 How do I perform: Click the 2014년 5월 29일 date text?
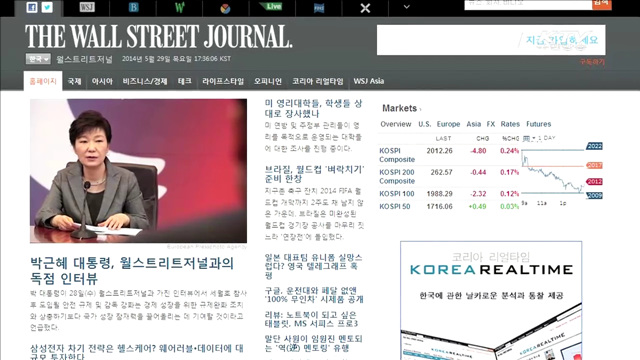176,59
